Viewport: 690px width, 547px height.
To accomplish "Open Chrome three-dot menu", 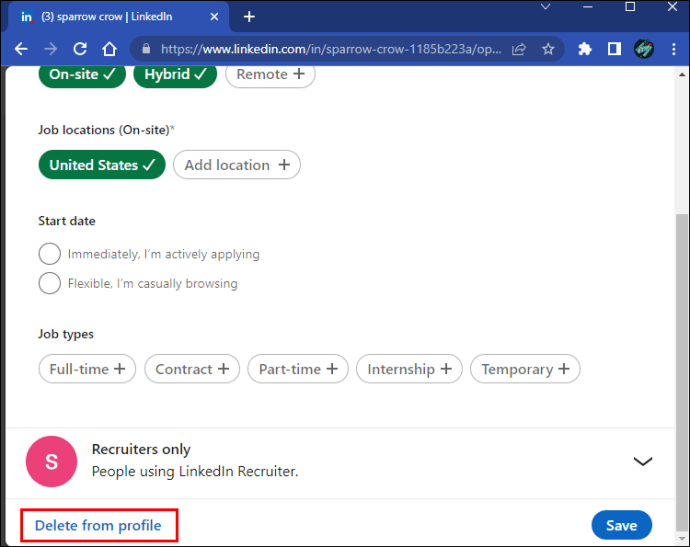I will click(674, 49).
